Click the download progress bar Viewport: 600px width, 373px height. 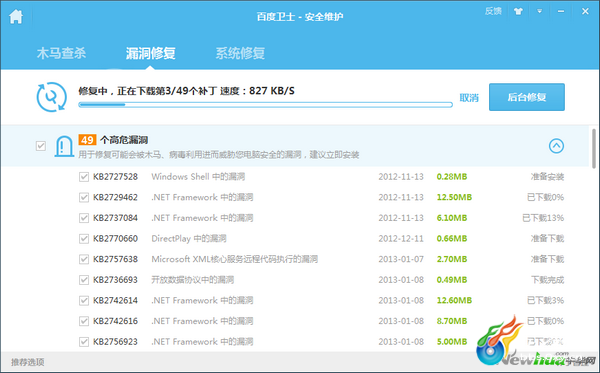pos(266,104)
